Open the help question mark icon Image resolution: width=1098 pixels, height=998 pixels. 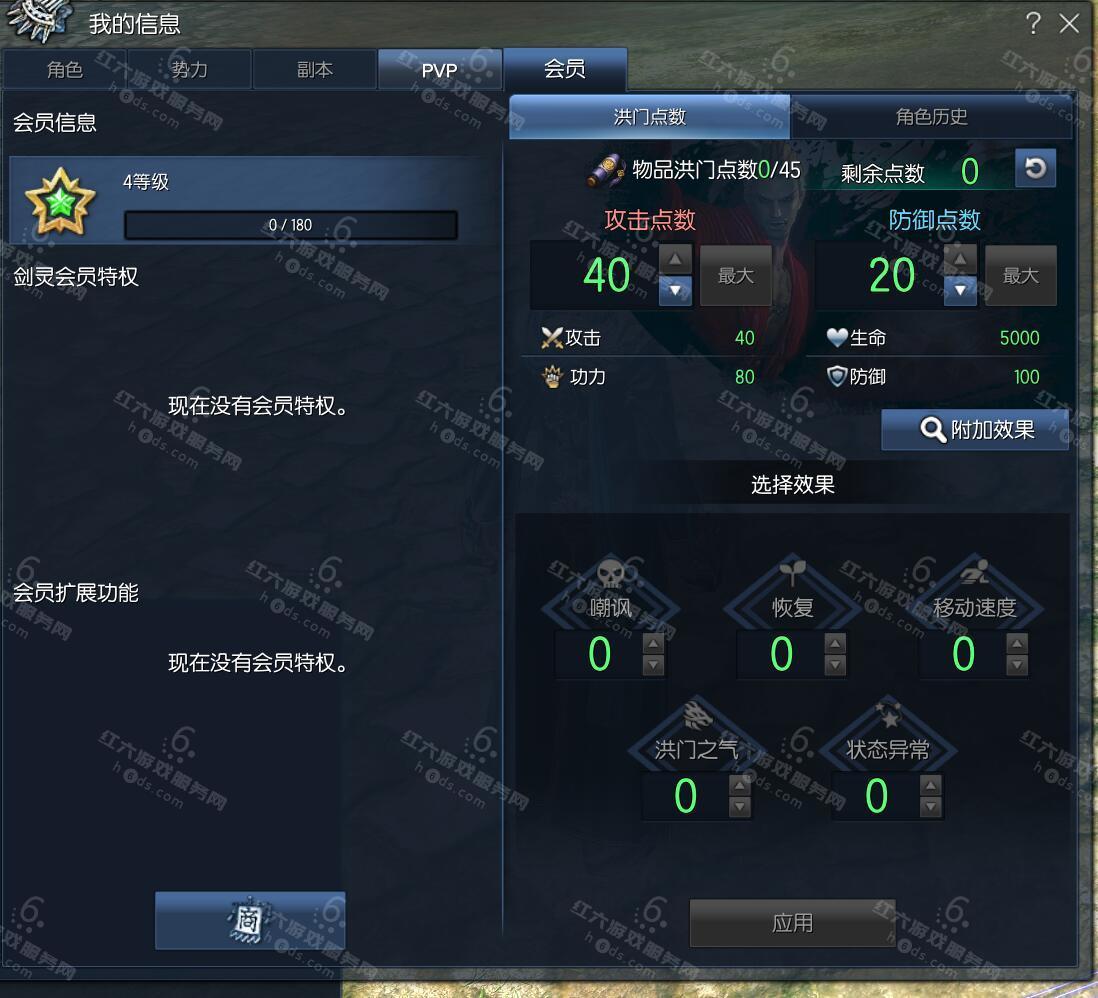pos(1033,23)
